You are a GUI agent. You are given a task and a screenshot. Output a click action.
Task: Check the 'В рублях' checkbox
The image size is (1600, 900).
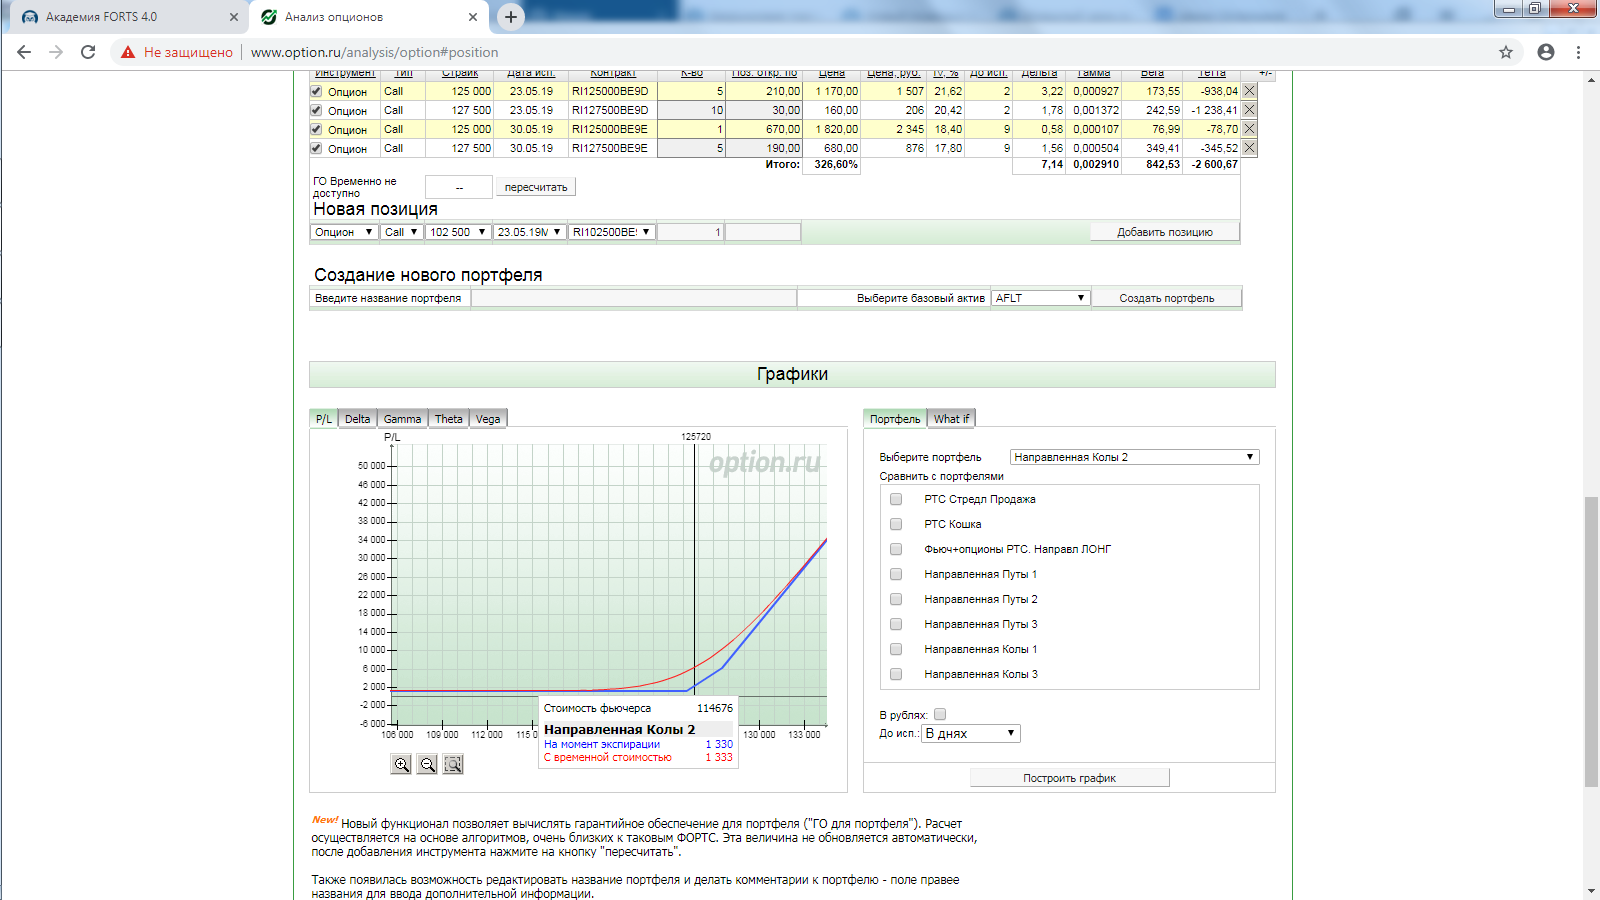940,714
